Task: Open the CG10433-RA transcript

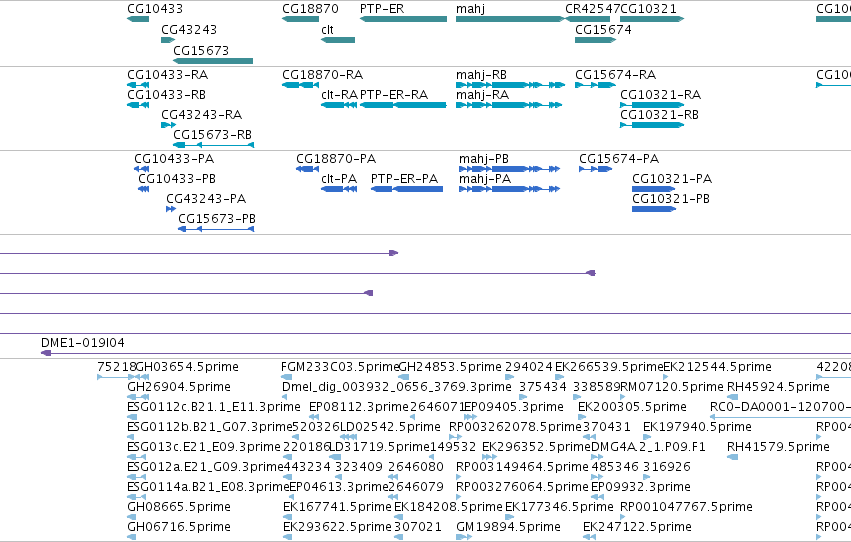Action: (x=138, y=85)
